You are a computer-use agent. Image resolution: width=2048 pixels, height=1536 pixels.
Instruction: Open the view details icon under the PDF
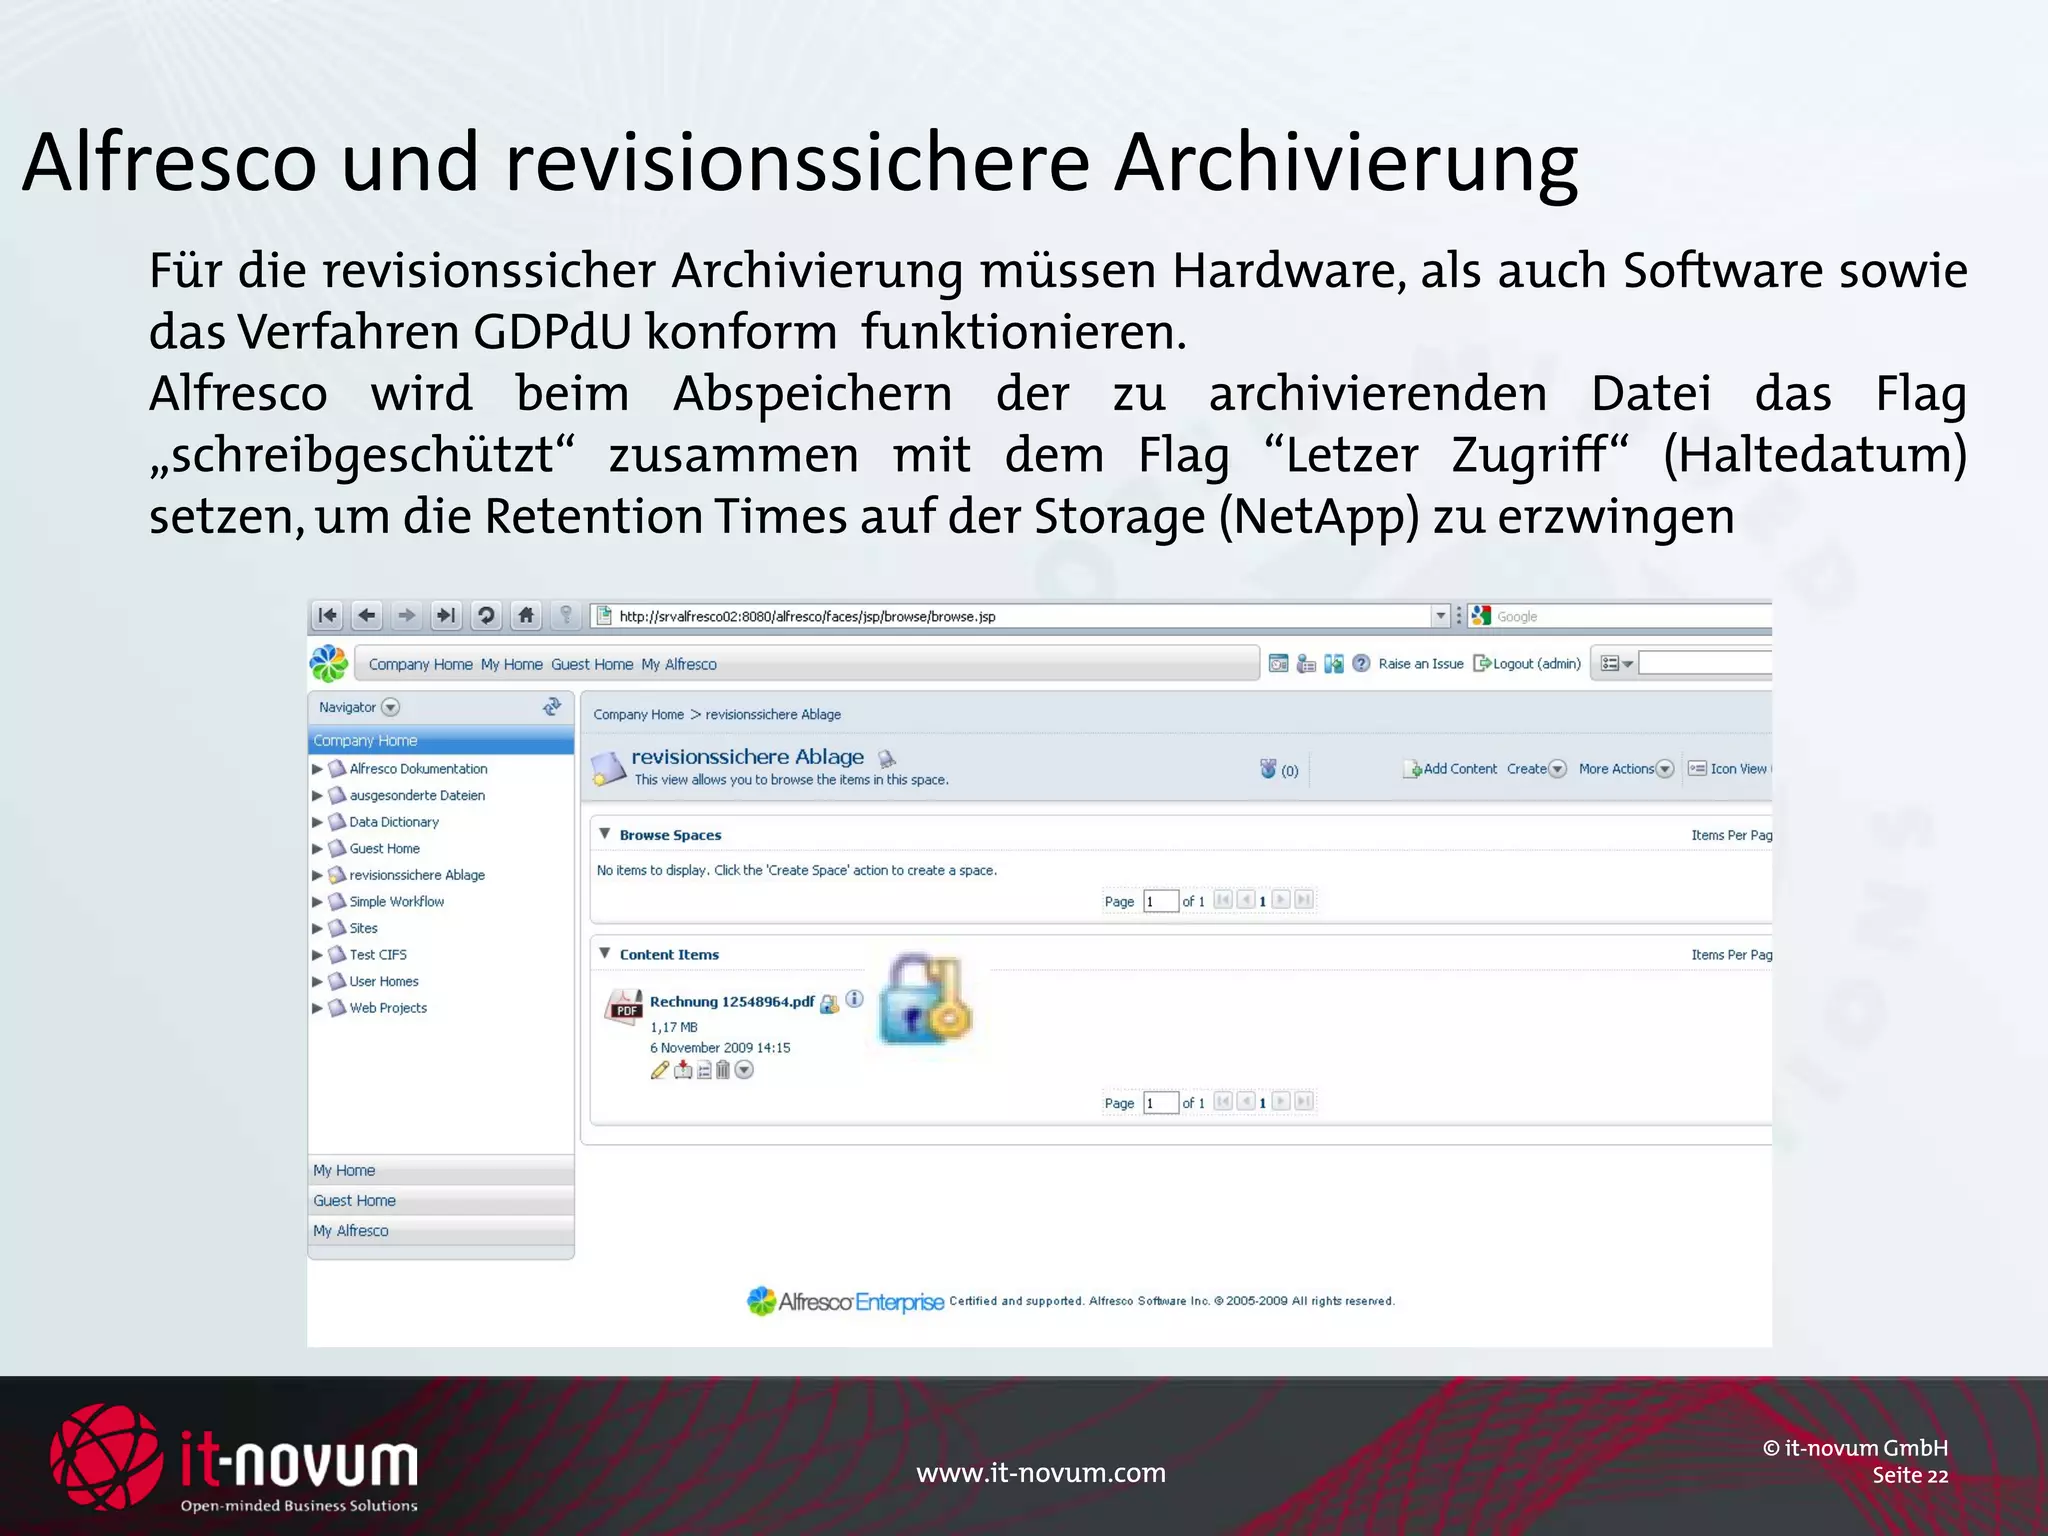704,1071
